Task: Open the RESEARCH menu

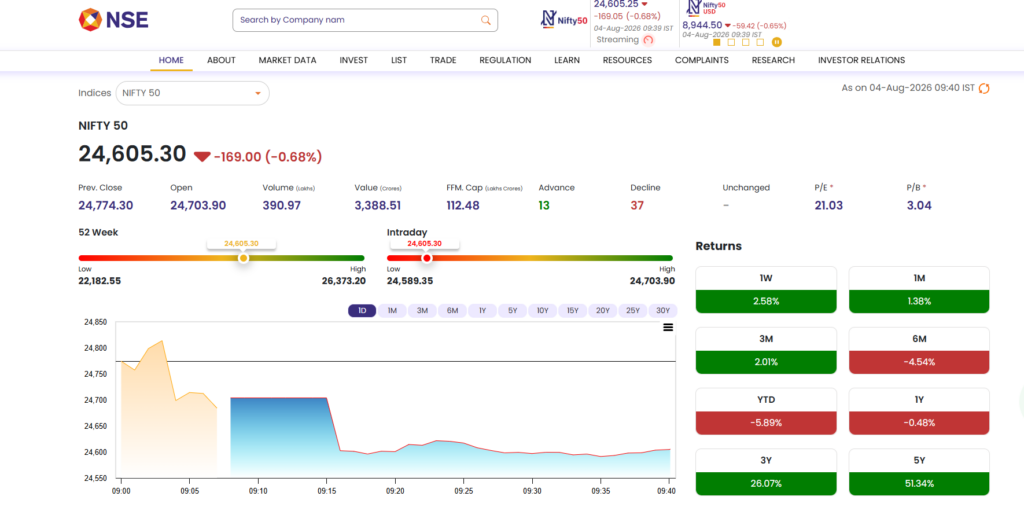Action: pos(773,60)
